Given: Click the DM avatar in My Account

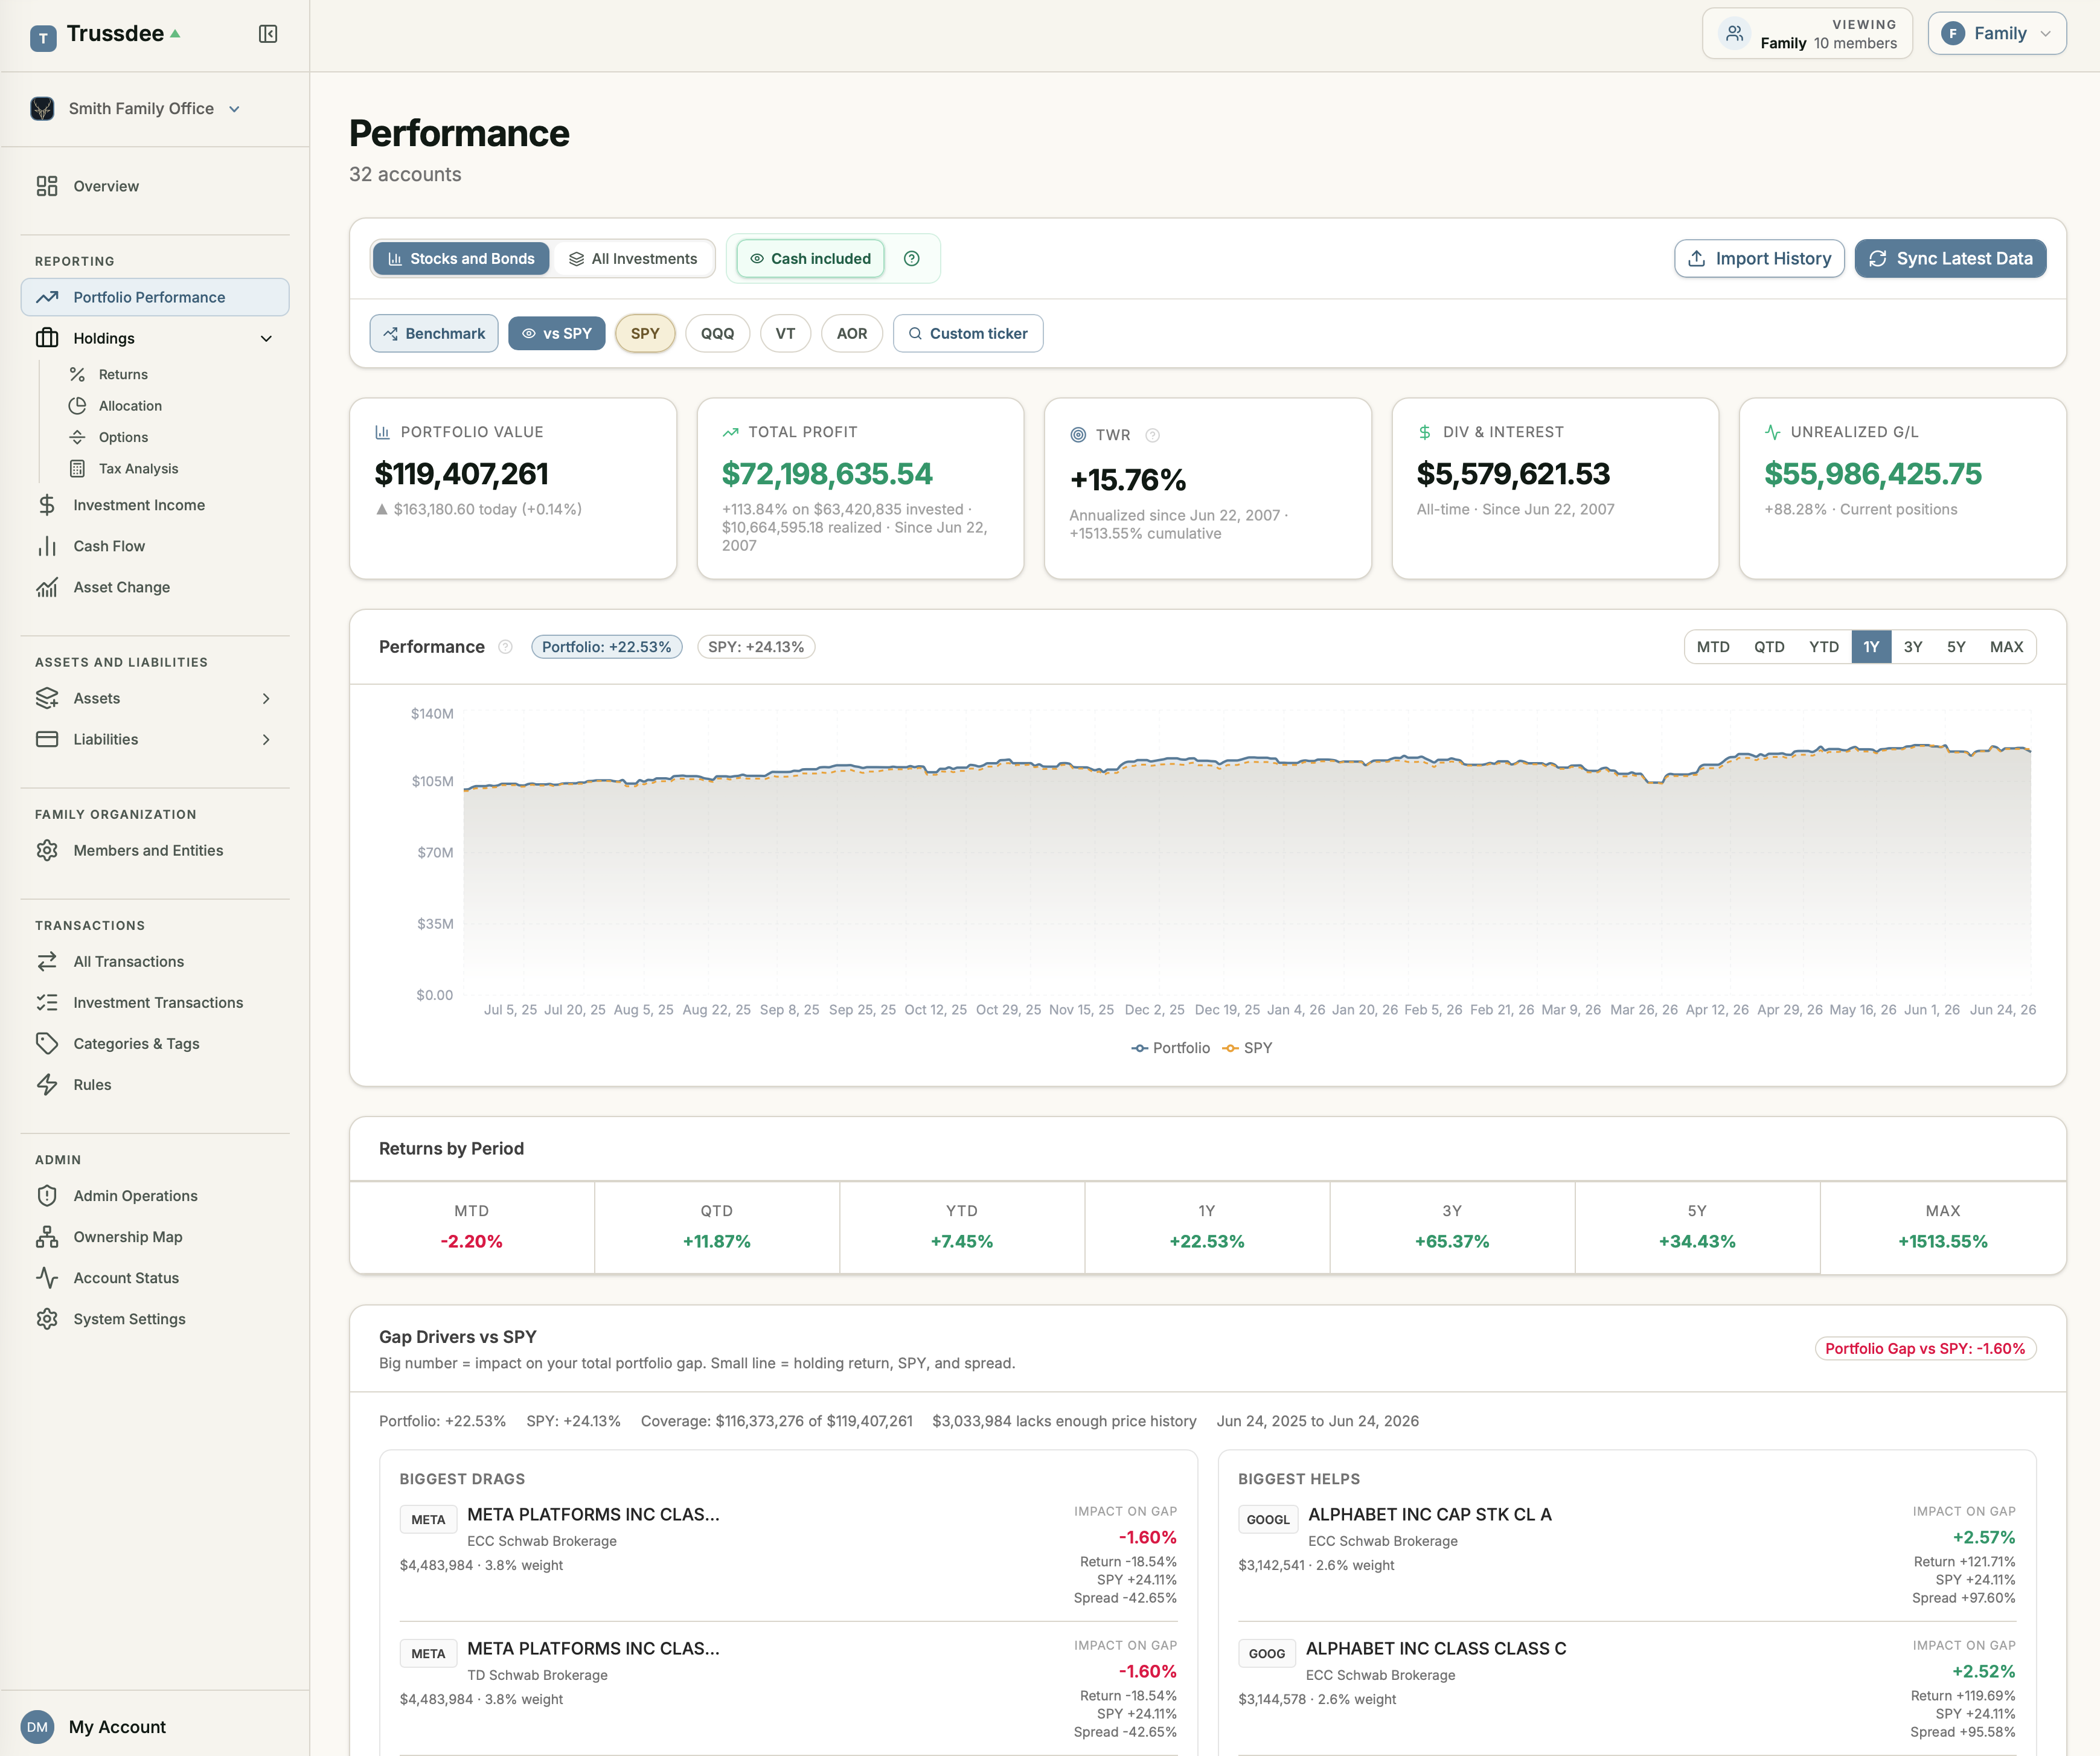Looking at the screenshot, I should tap(38, 1726).
